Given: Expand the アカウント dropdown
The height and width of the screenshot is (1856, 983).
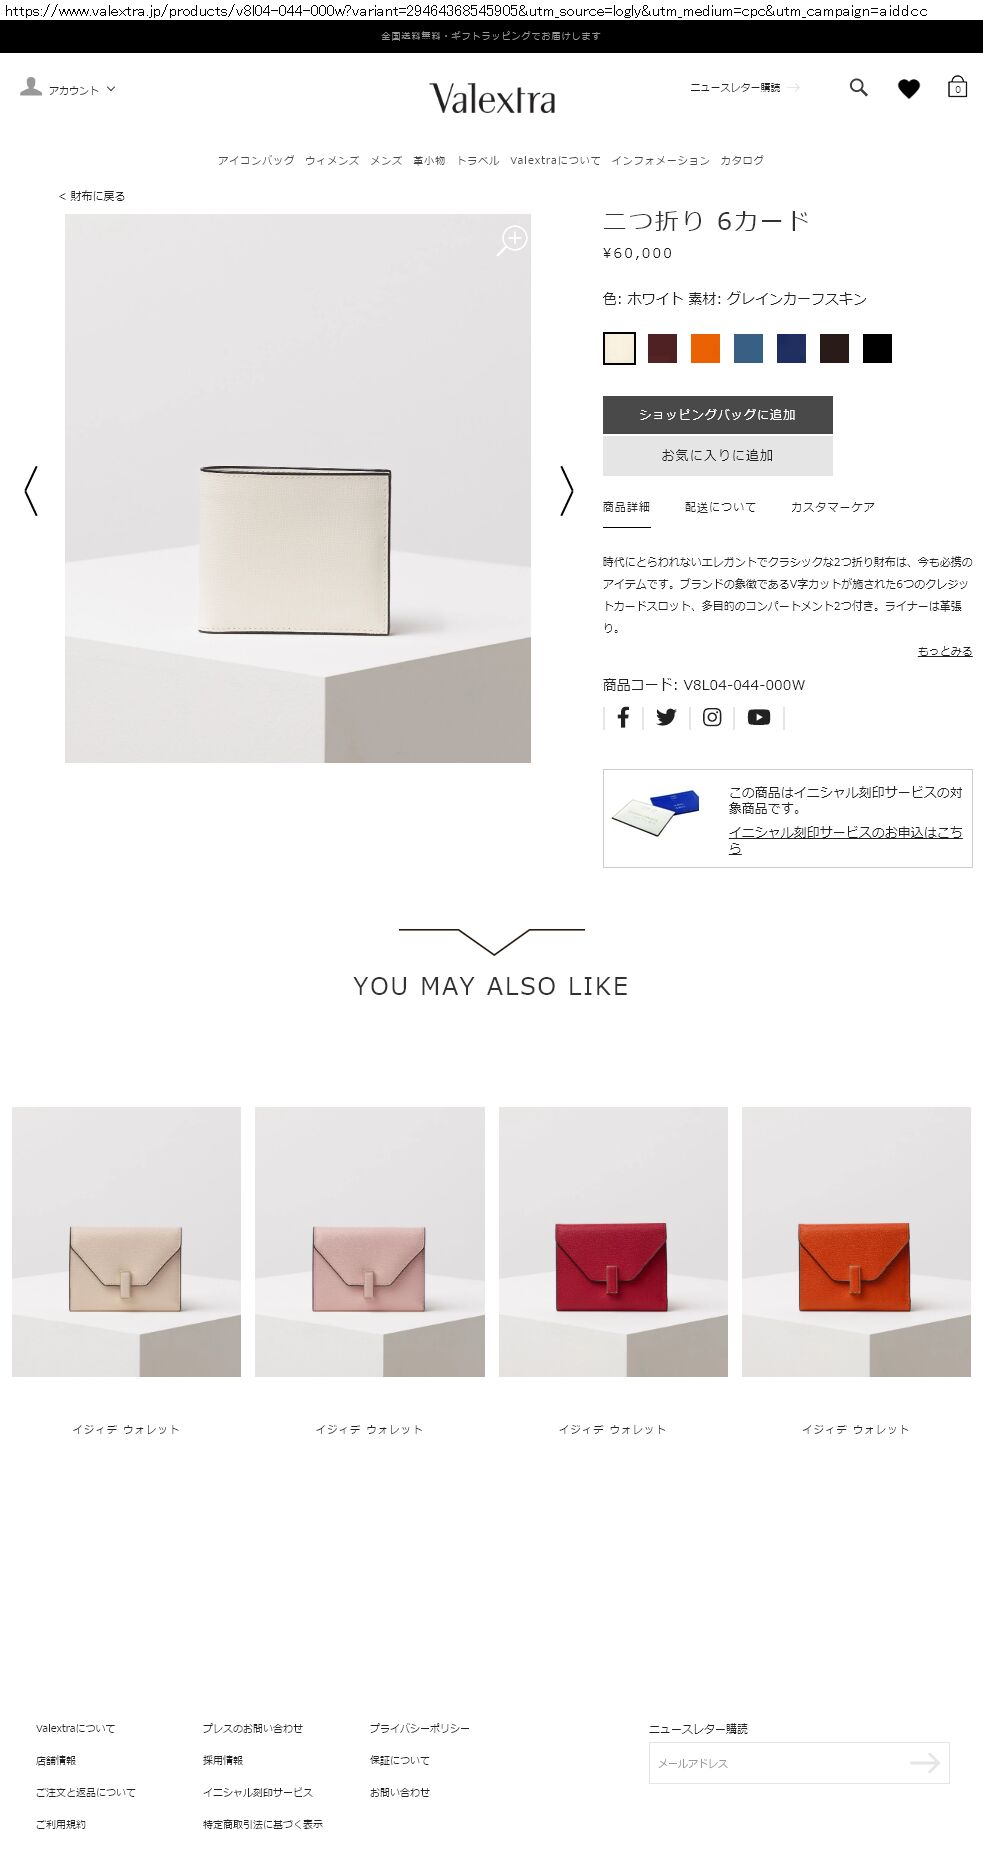Looking at the screenshot, I should tap(68, 89).
